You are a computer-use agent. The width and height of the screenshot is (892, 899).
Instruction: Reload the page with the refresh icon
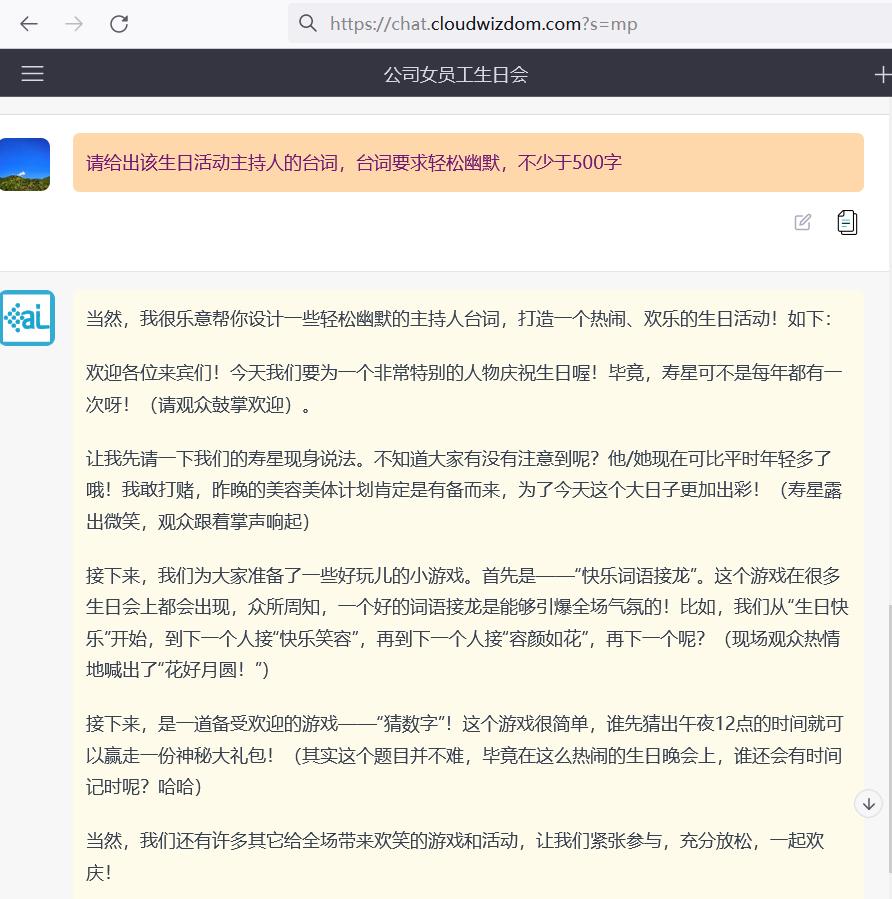[119, 23]
